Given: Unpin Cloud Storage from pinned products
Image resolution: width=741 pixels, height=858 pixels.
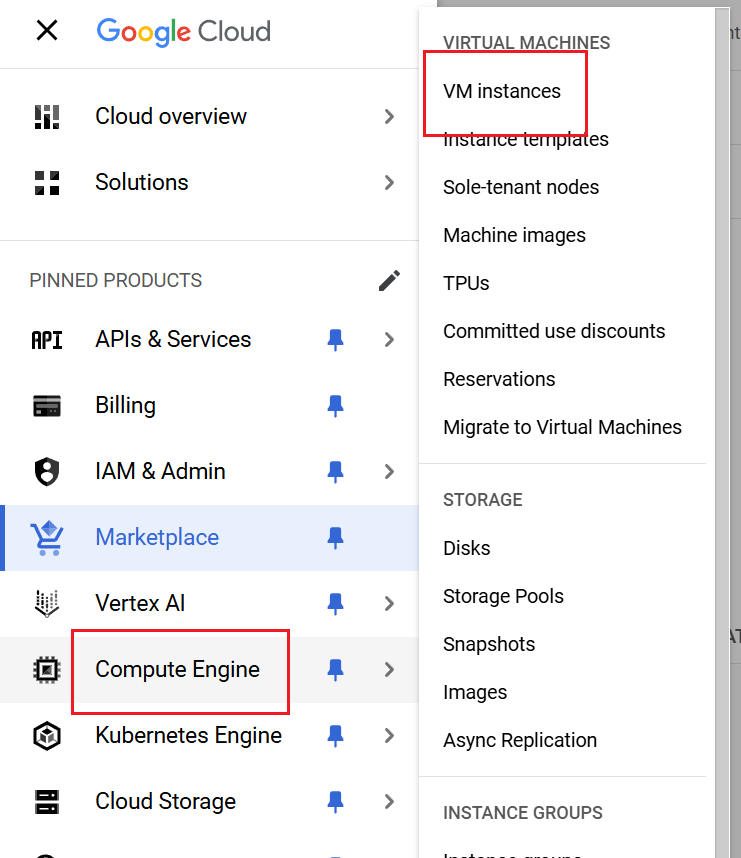Looking at the screenshot, I should [335, 802].
